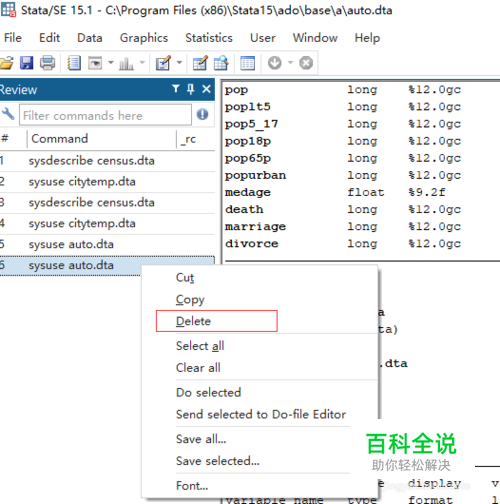Click the filter funnel icon in Review panel
500x504 pixels.
(176, 89)
